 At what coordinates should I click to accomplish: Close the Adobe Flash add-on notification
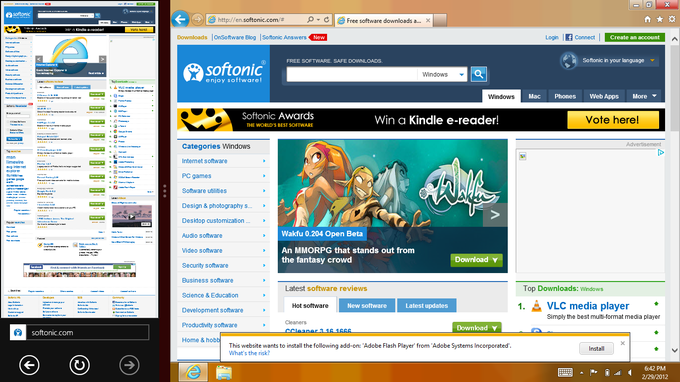click(x=623, y=343)
